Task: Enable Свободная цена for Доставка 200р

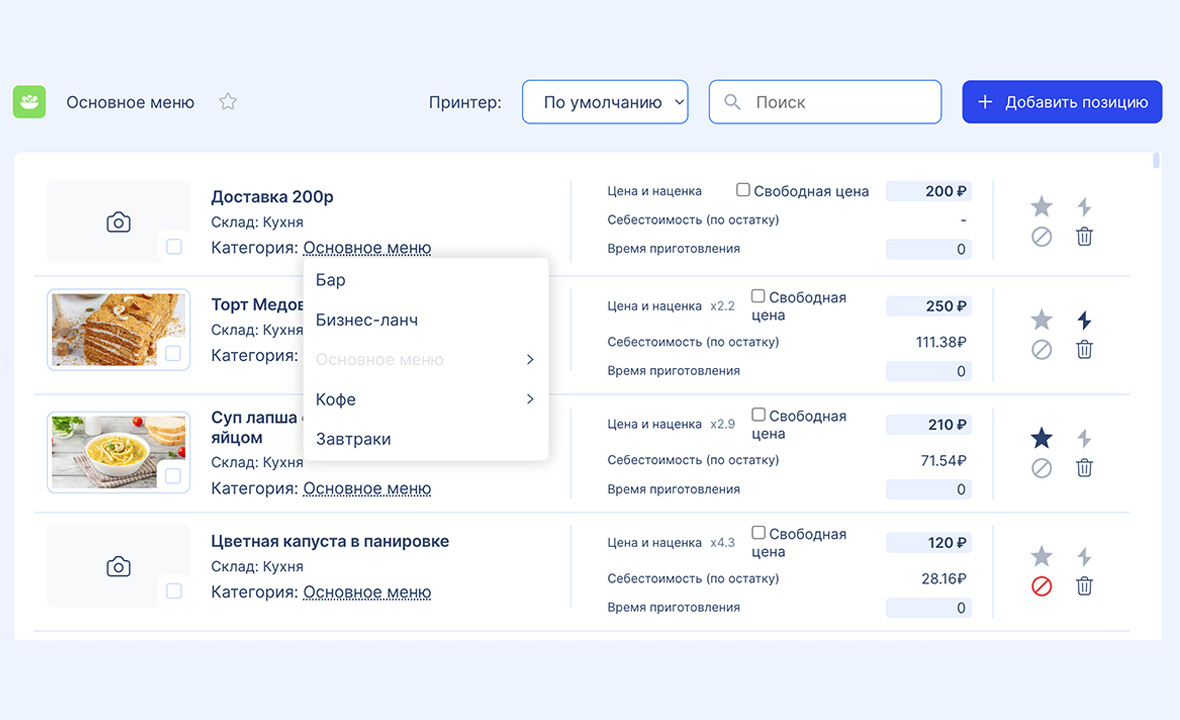Action: point(743,190)
